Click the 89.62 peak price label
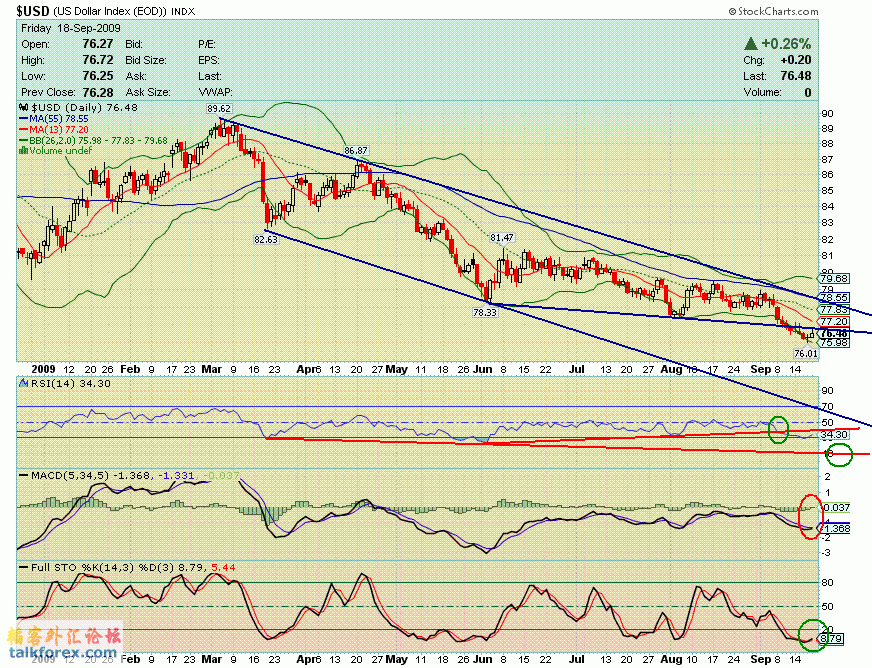Viewport: 872px width, 668px height. [x=219, y=108]
